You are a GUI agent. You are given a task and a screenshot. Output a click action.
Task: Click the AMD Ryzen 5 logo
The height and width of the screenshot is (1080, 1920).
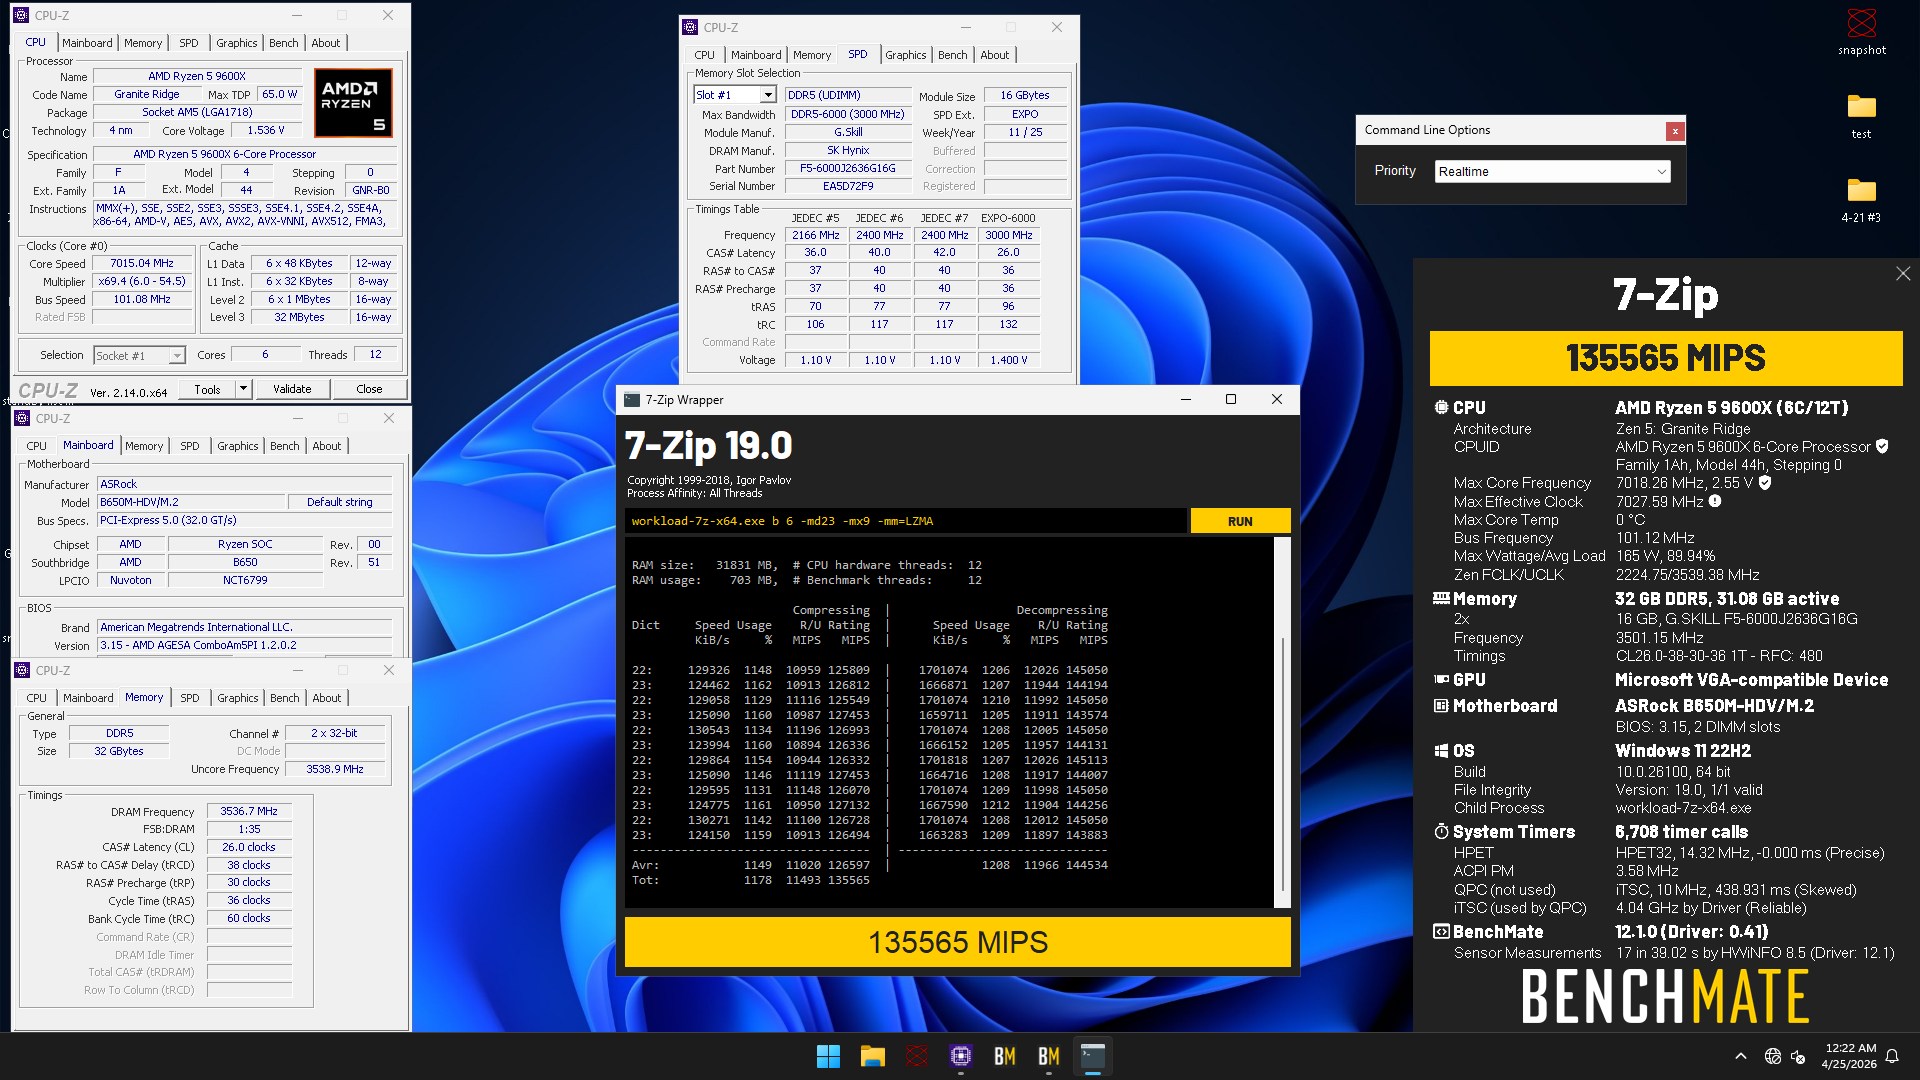click(x=353, y=103)
